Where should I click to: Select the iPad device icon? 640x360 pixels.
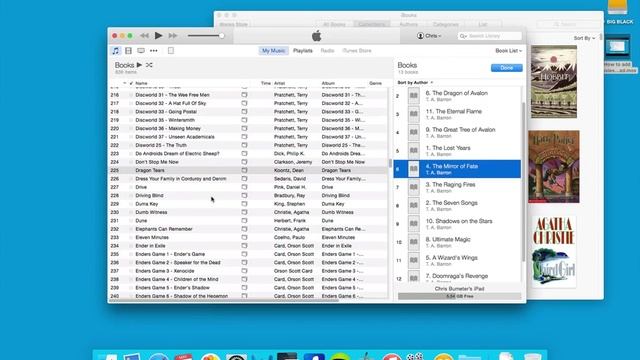pyautogui.click(x=171, y=51)
